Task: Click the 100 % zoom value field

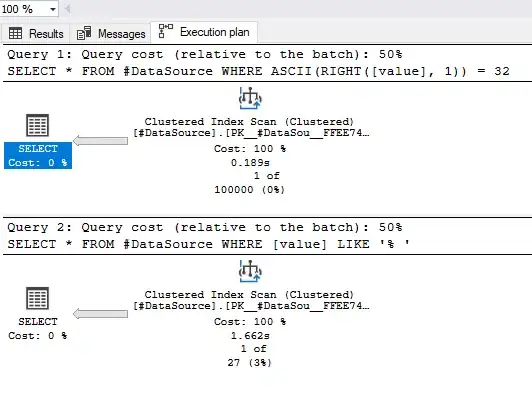Action: (23, 9)
